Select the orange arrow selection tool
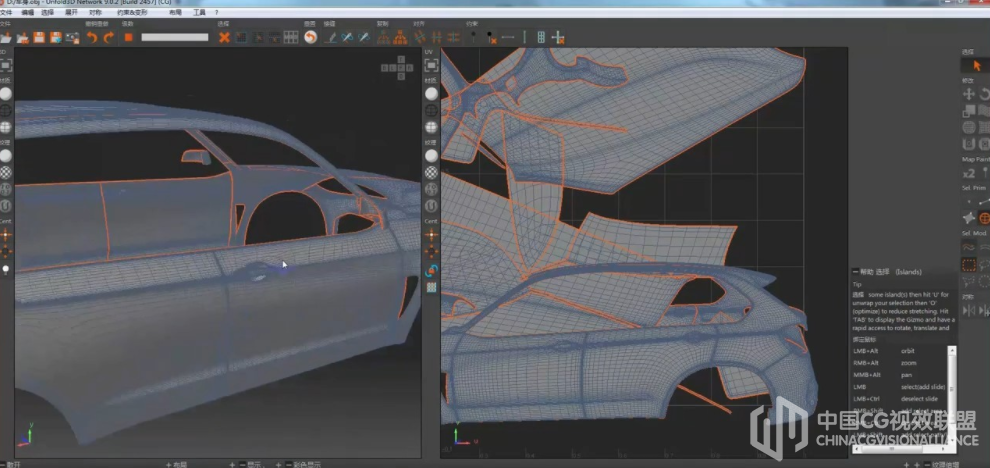This screenshot has height=468, width=990. [x=976, y=65]
